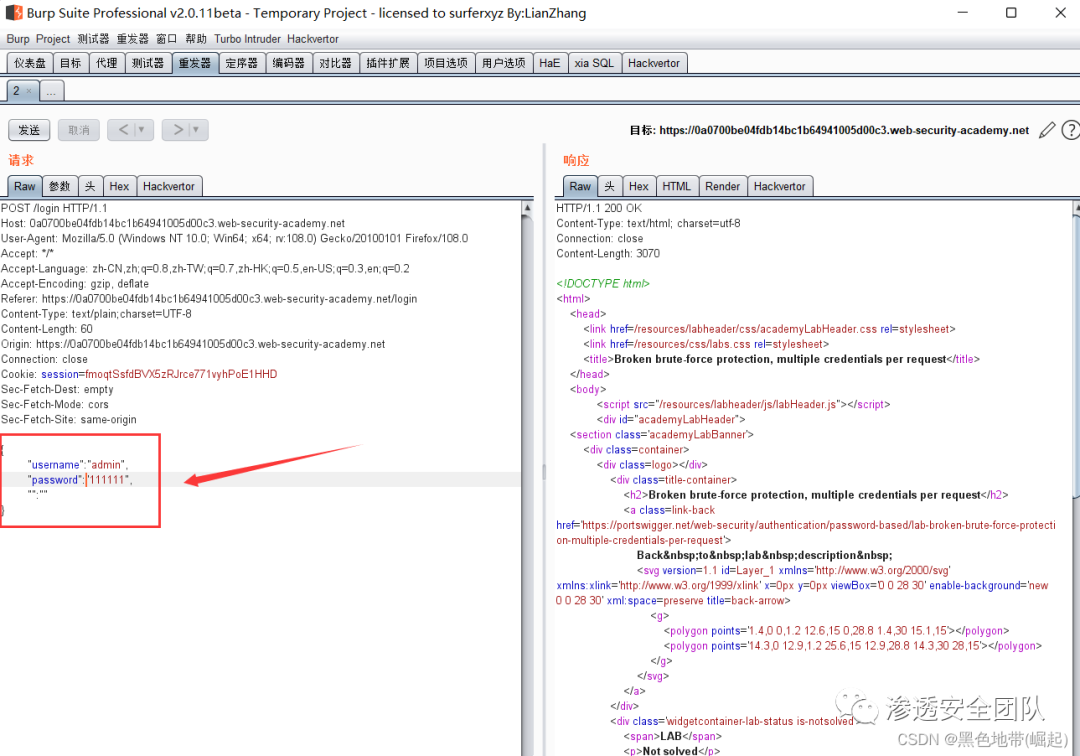Screen dimensions: 1080x756
Task: Click the Not solved text in response
Action: click(x=670, y=751)
